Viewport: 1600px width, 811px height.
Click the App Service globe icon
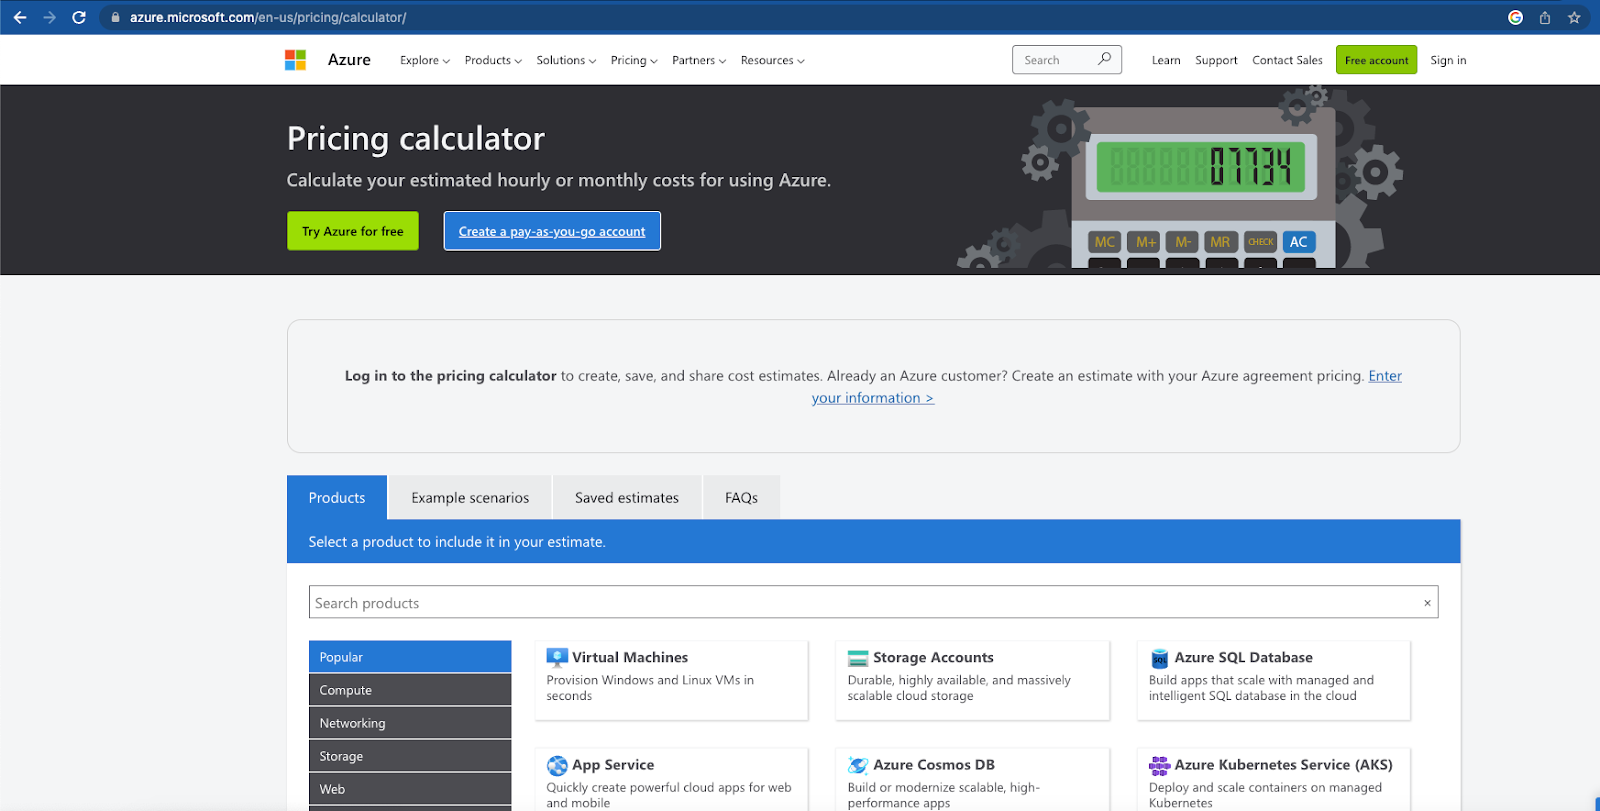coord(557,765)
